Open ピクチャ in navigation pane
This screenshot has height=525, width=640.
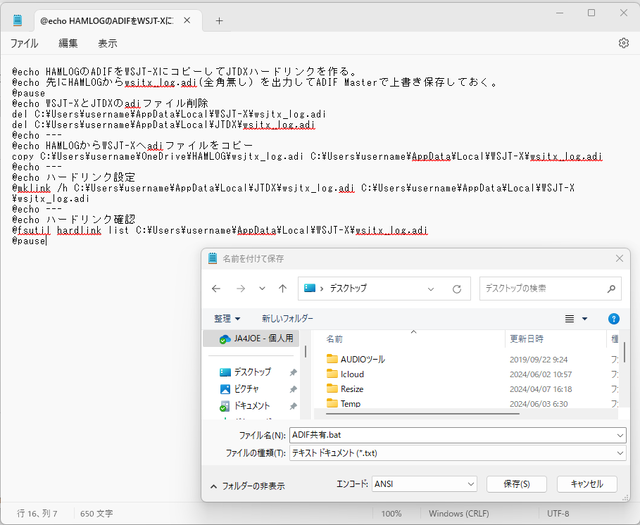click(246, 389)
